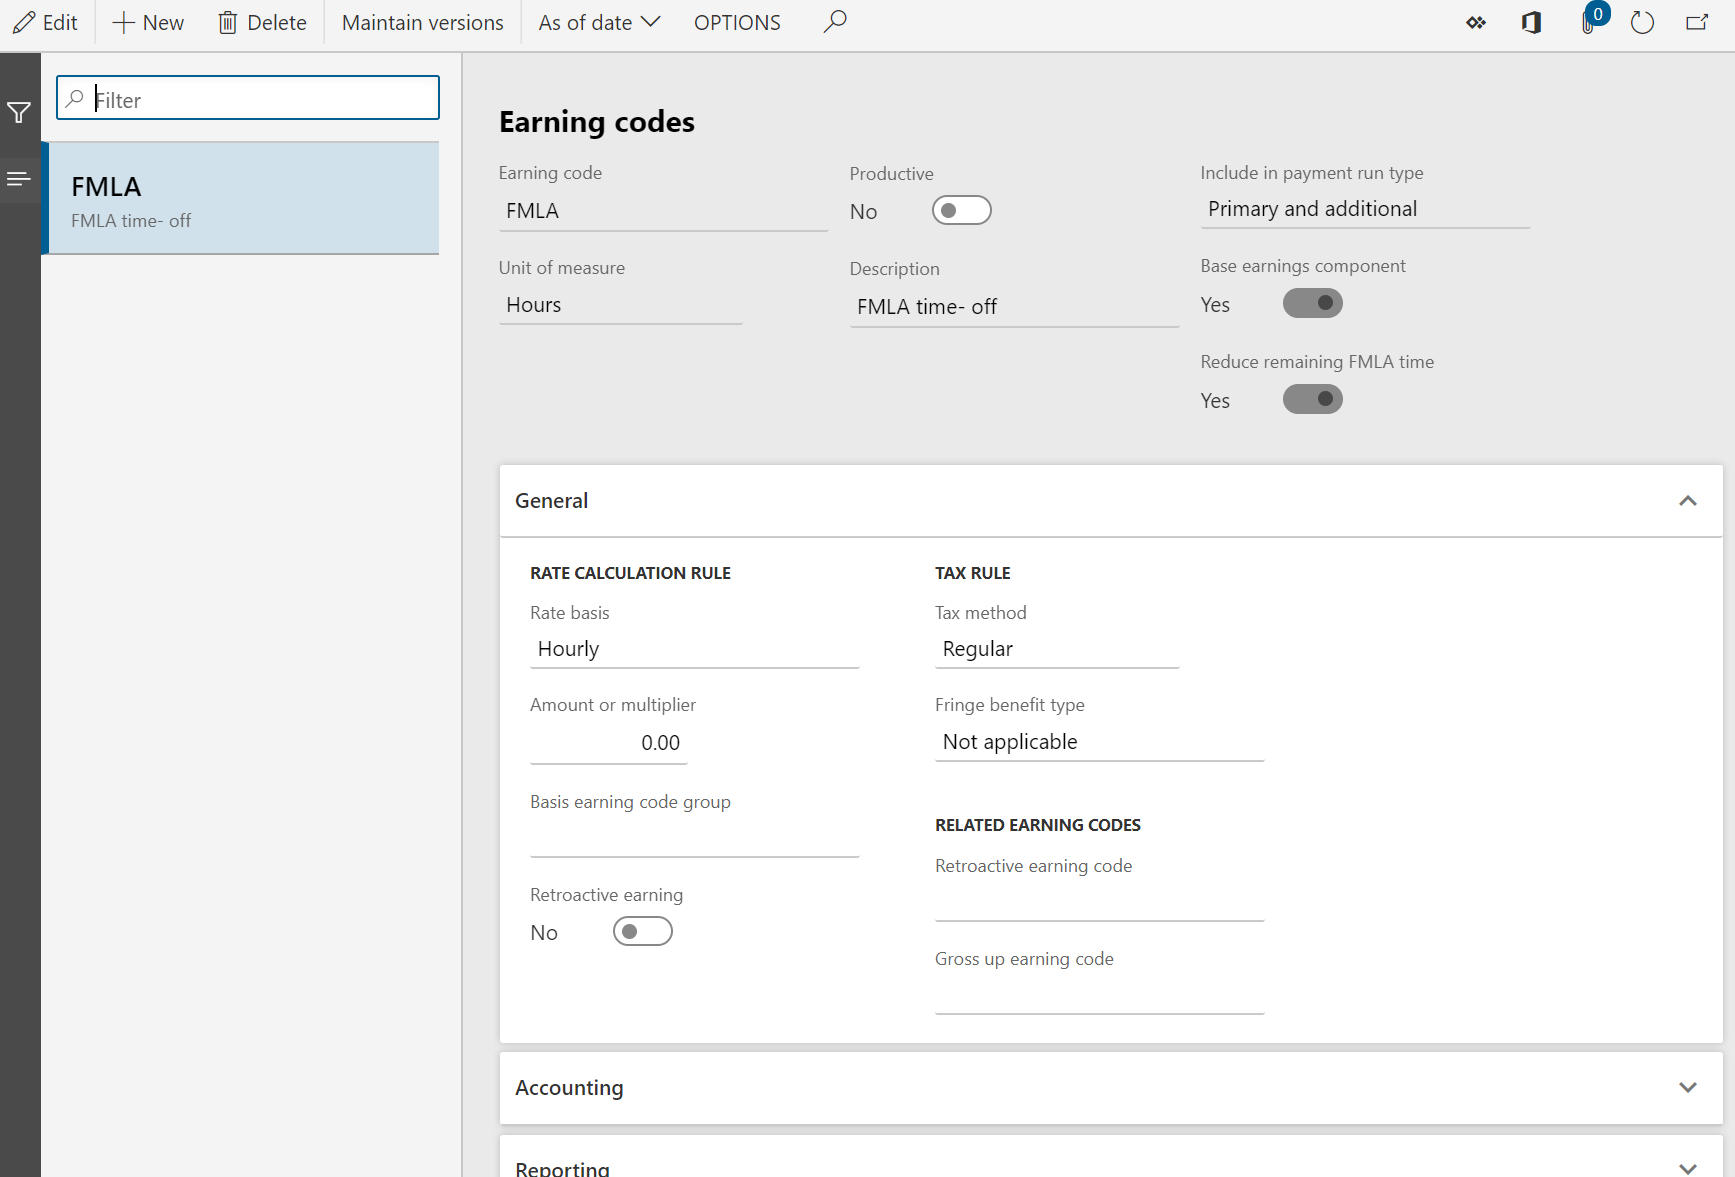Viewport: 1735px width, 1177px height.
Task: Click Maintain versions in action bar
Action: coord(422,22)
